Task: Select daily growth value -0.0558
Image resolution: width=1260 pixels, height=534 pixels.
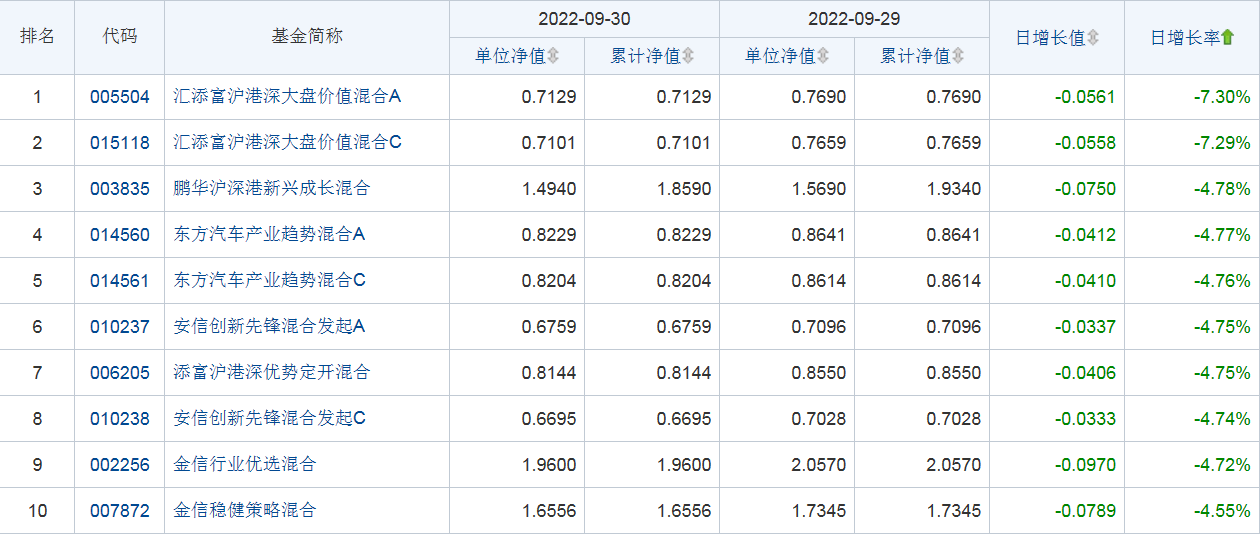Action: point(1085,143)
